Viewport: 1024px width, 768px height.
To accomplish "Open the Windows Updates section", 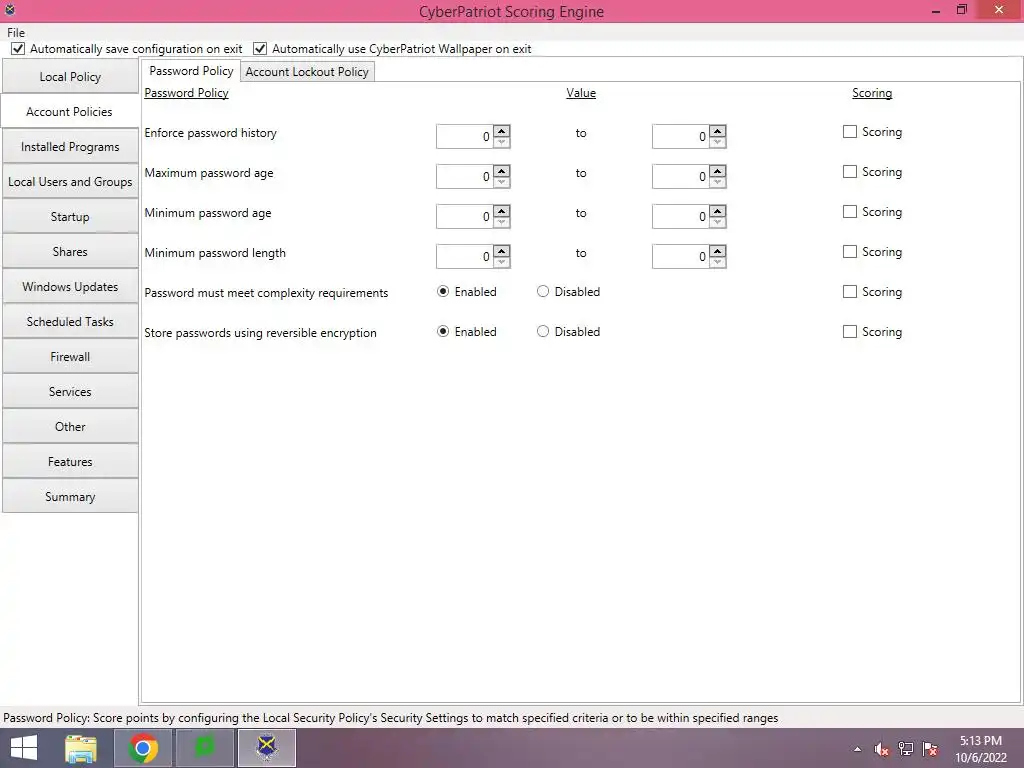I will coord(70,287).
